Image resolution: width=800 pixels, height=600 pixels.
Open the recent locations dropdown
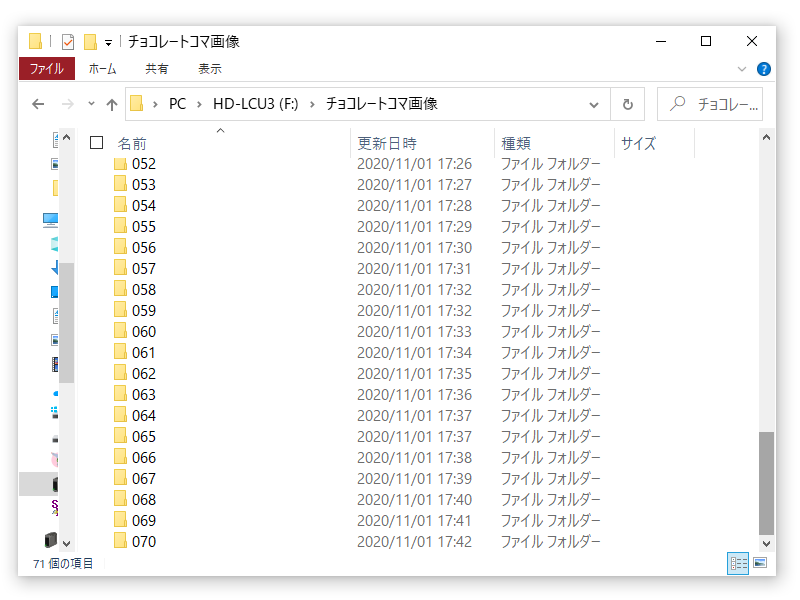(x=91, y=104)
